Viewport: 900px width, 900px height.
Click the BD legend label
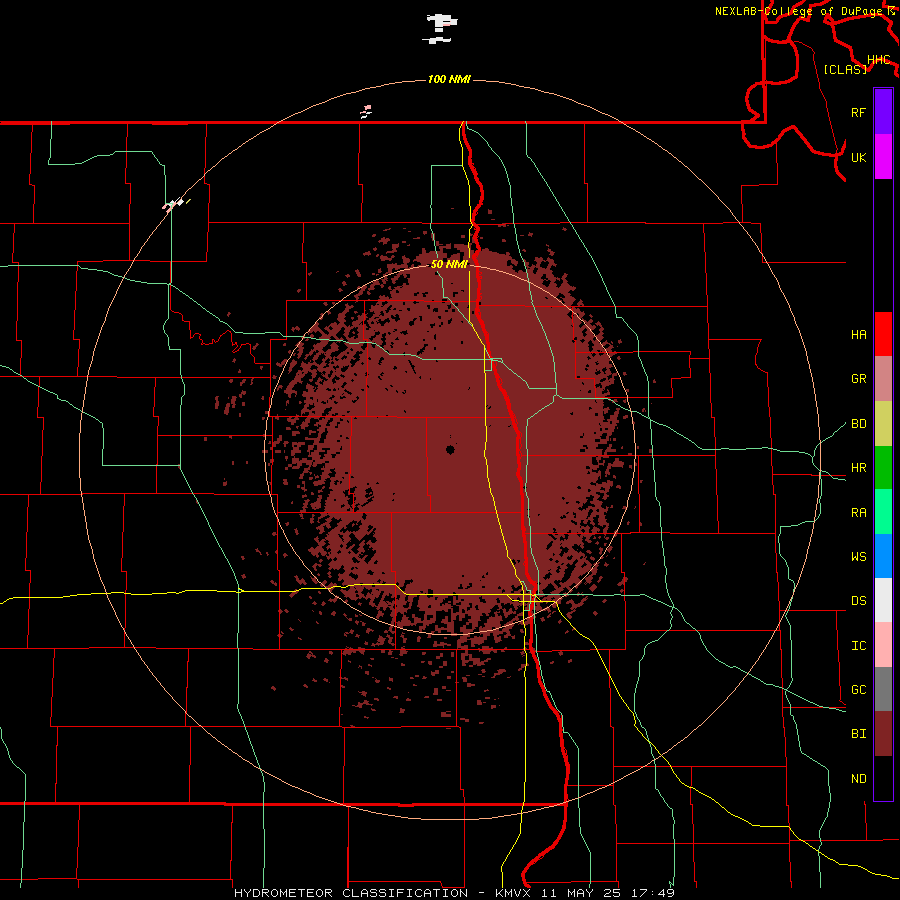pyautogui.click(x=858, y=424)
